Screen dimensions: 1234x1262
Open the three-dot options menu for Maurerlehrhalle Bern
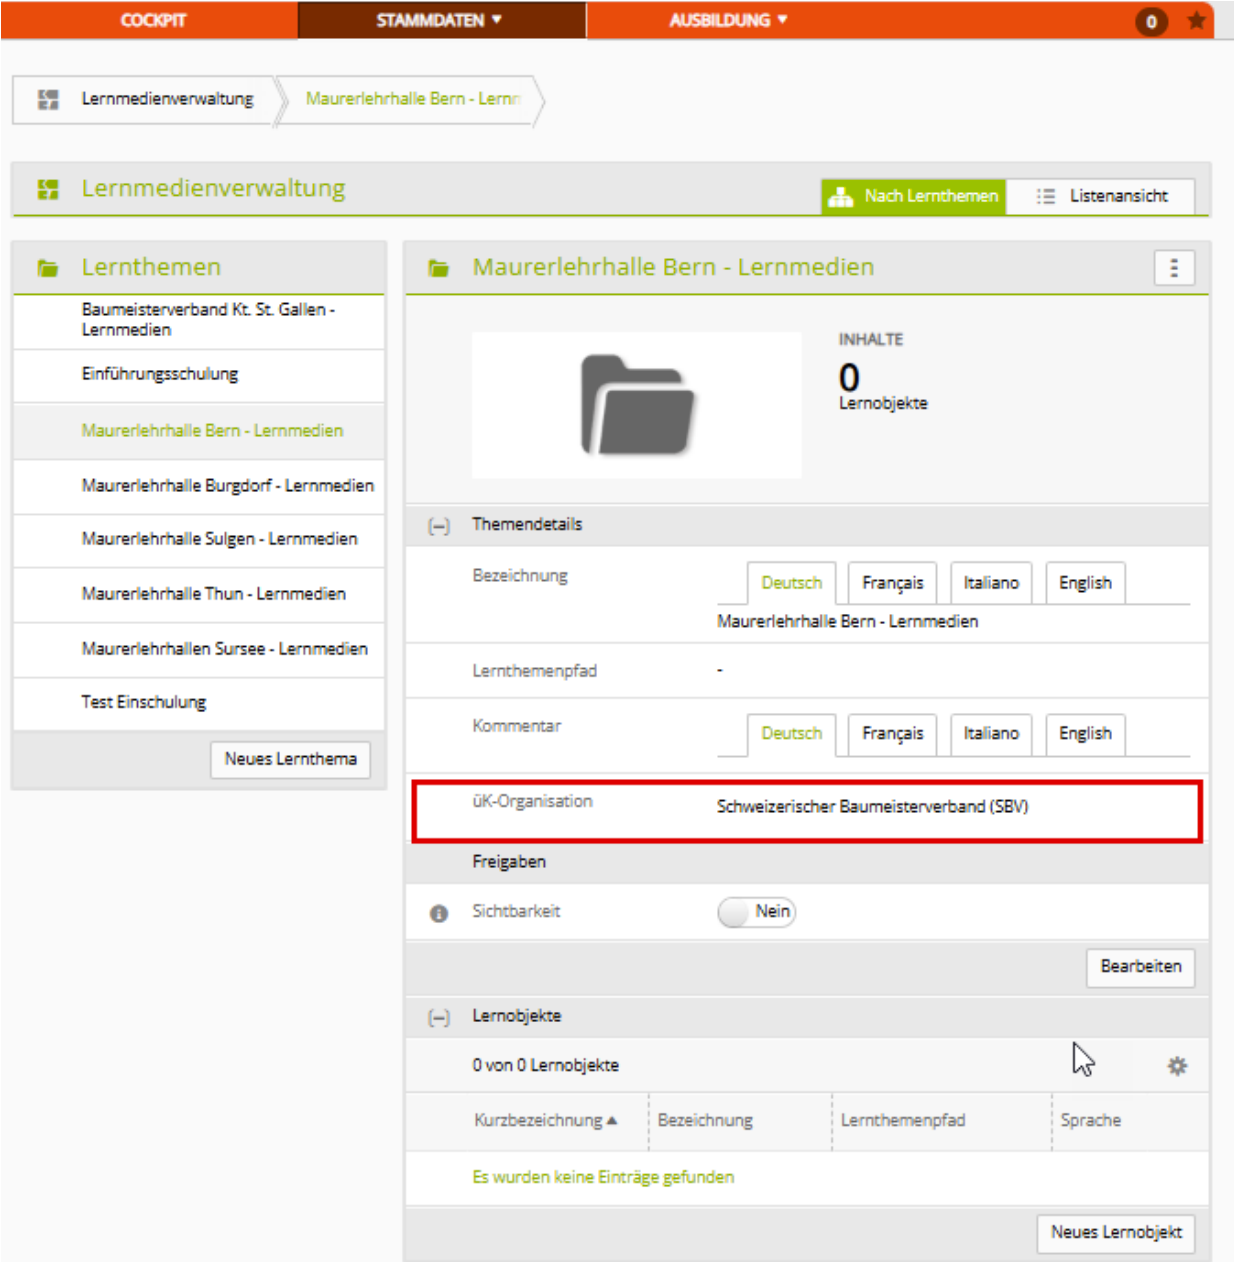(1174, 268)
